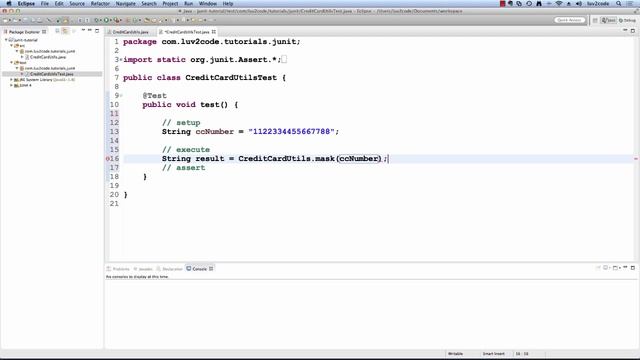
Task: Maximize the Package Explorer view
Action: point(97,31)
